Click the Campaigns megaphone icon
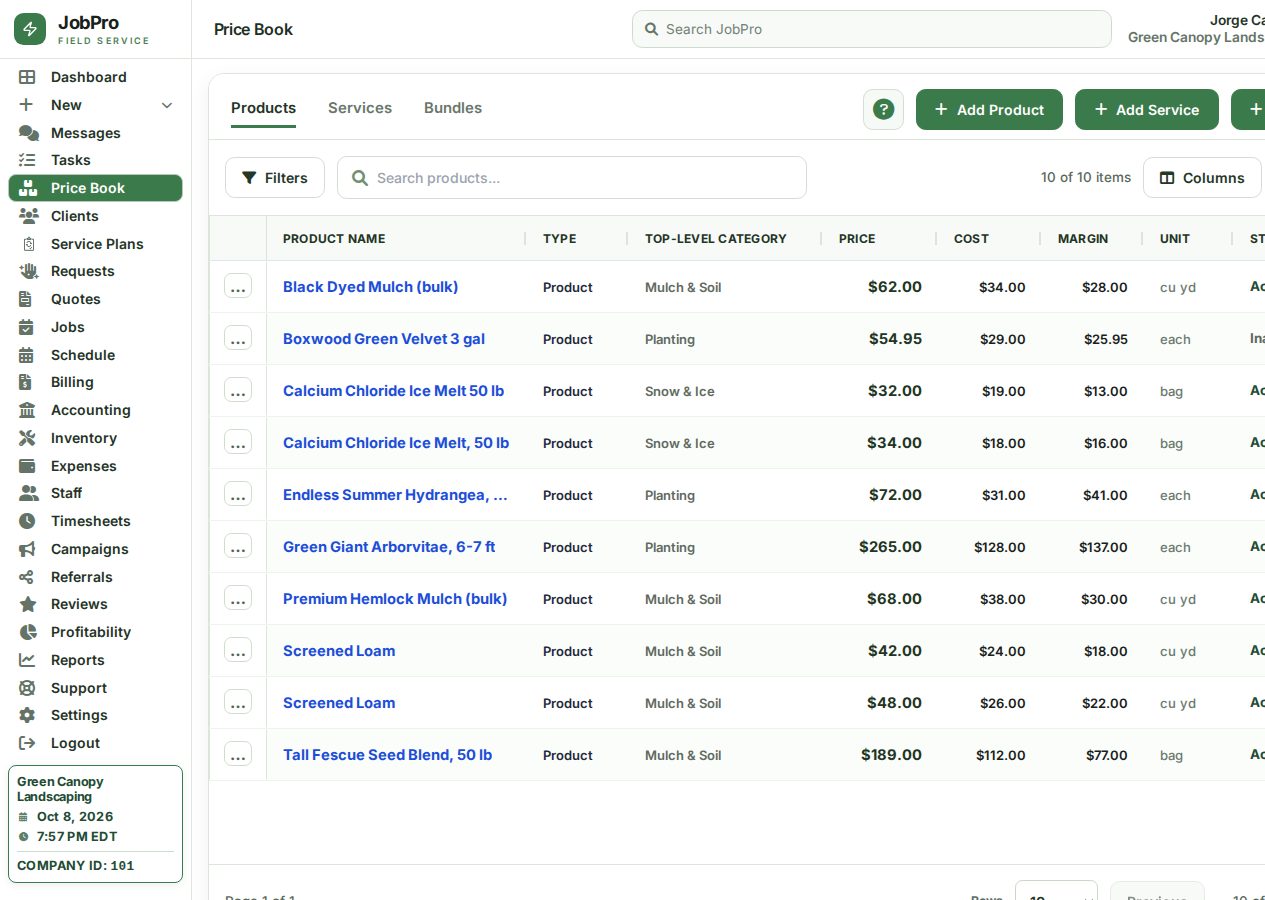Screen dimensions: 1265x900 point(27,549)
